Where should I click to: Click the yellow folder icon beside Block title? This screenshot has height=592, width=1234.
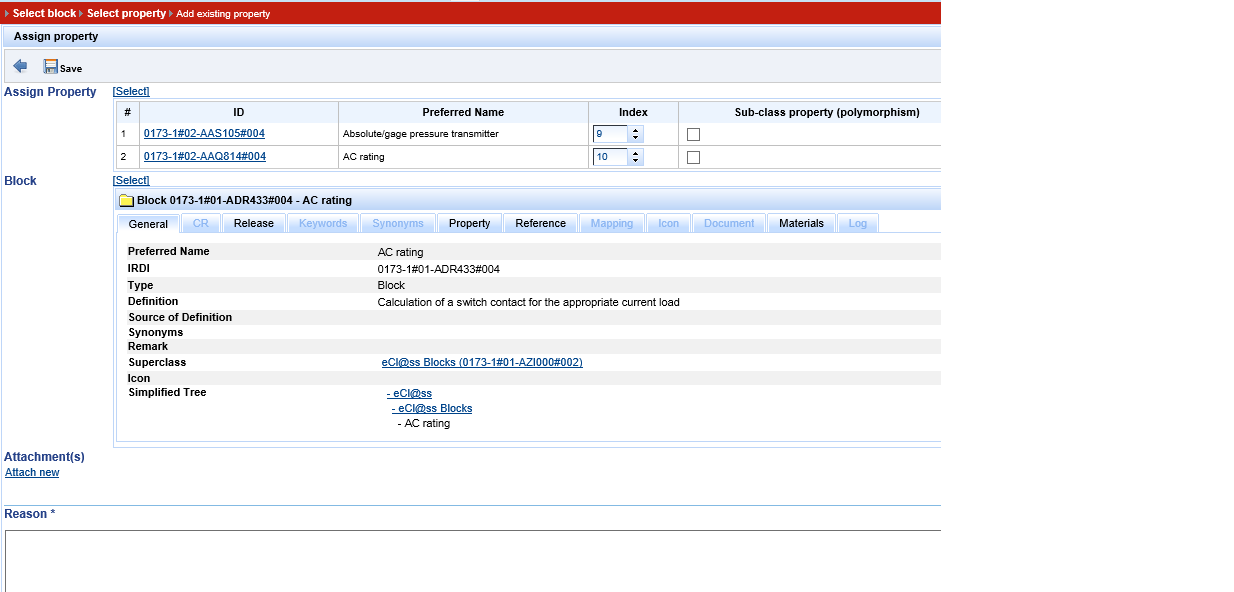(x=126, y=200)
